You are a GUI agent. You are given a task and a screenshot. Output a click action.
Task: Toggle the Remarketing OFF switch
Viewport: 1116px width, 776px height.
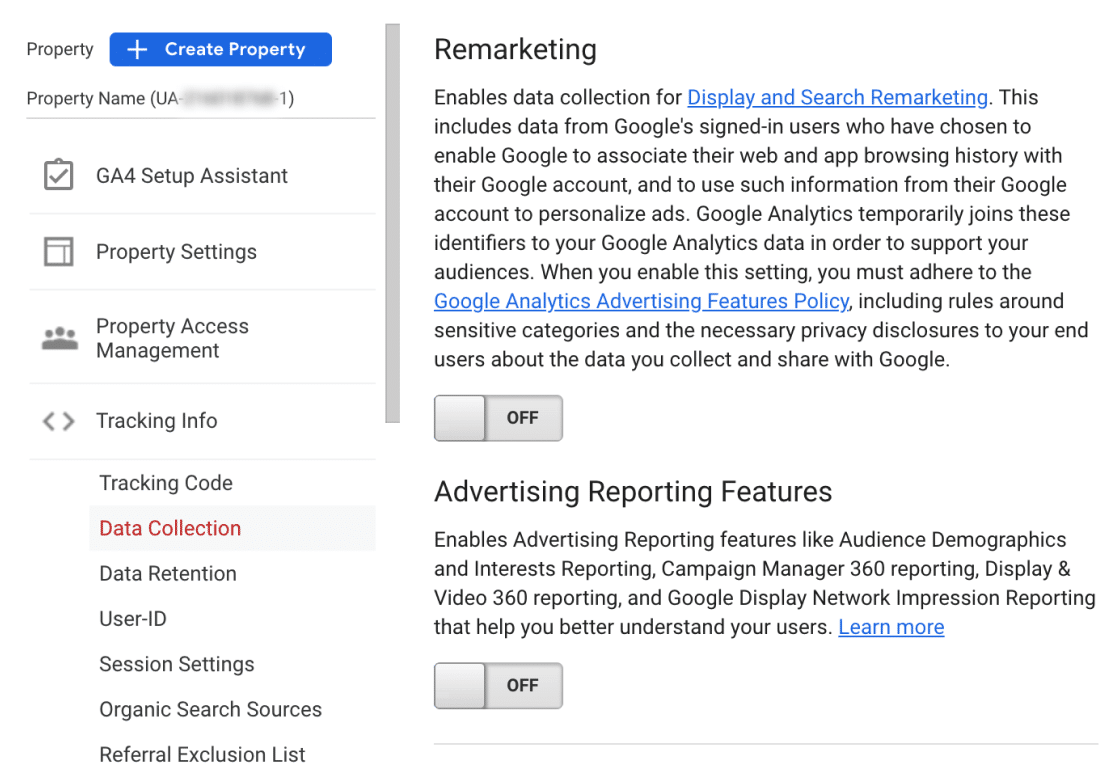point(498,418)
